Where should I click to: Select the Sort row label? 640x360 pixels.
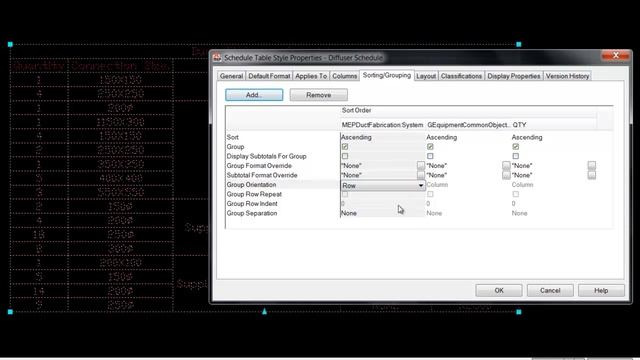click(x=233, y=137)
